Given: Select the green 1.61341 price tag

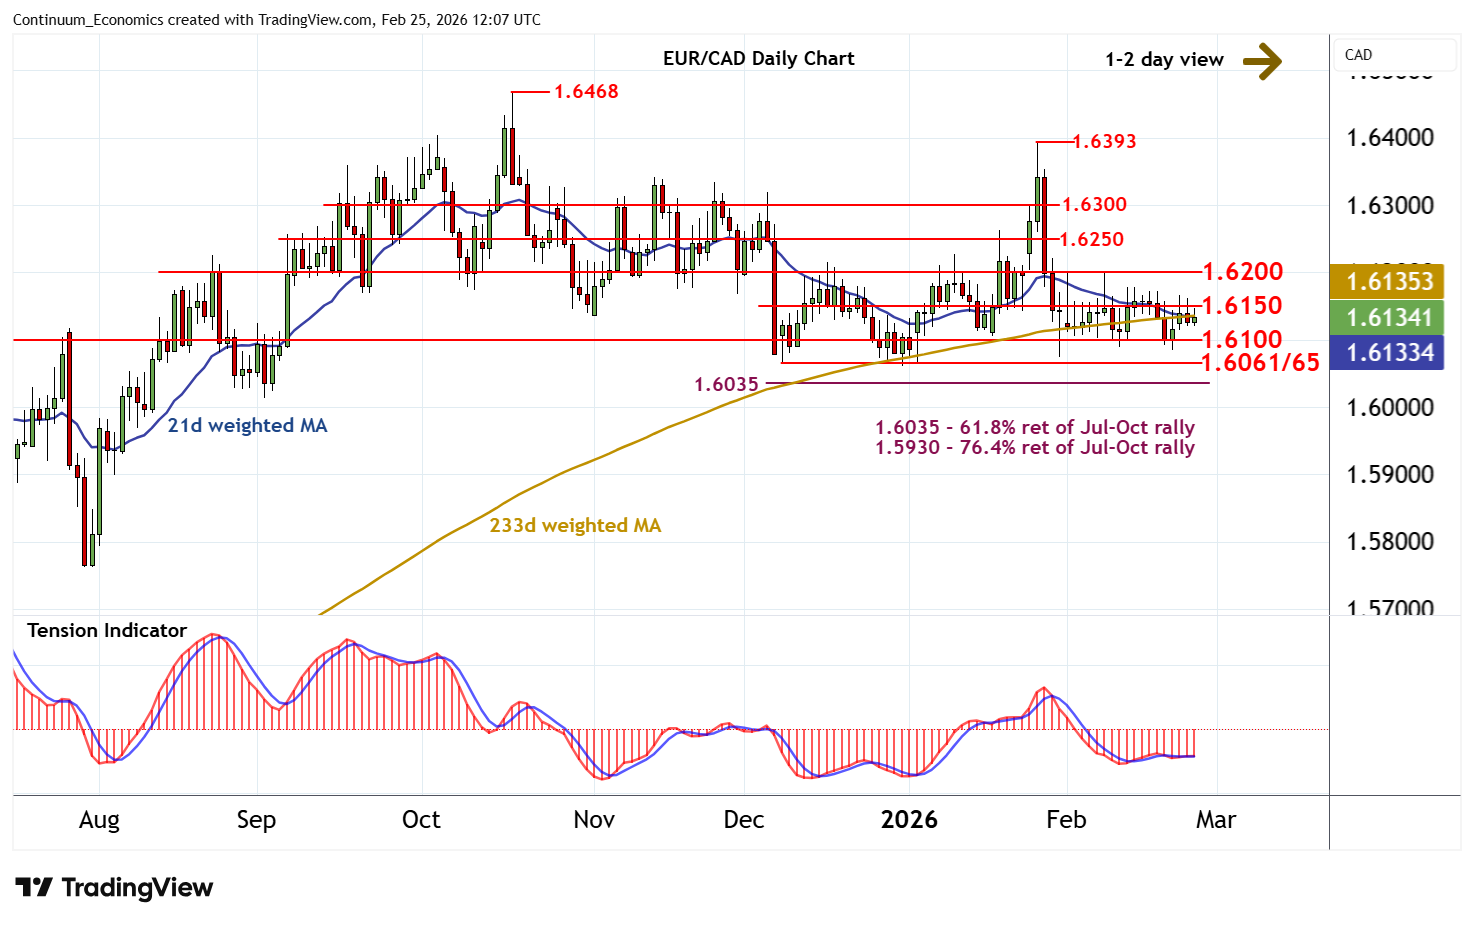Looking at the screenshot, I should (1389, 318).
